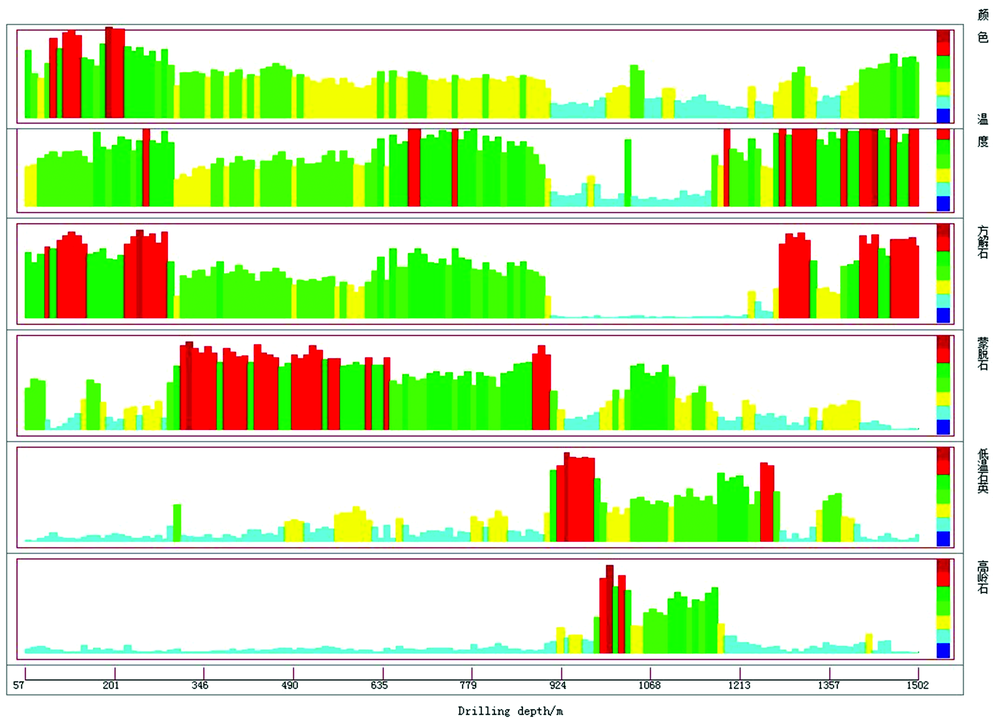Select the 1213 depth axis label

point(738,686)
